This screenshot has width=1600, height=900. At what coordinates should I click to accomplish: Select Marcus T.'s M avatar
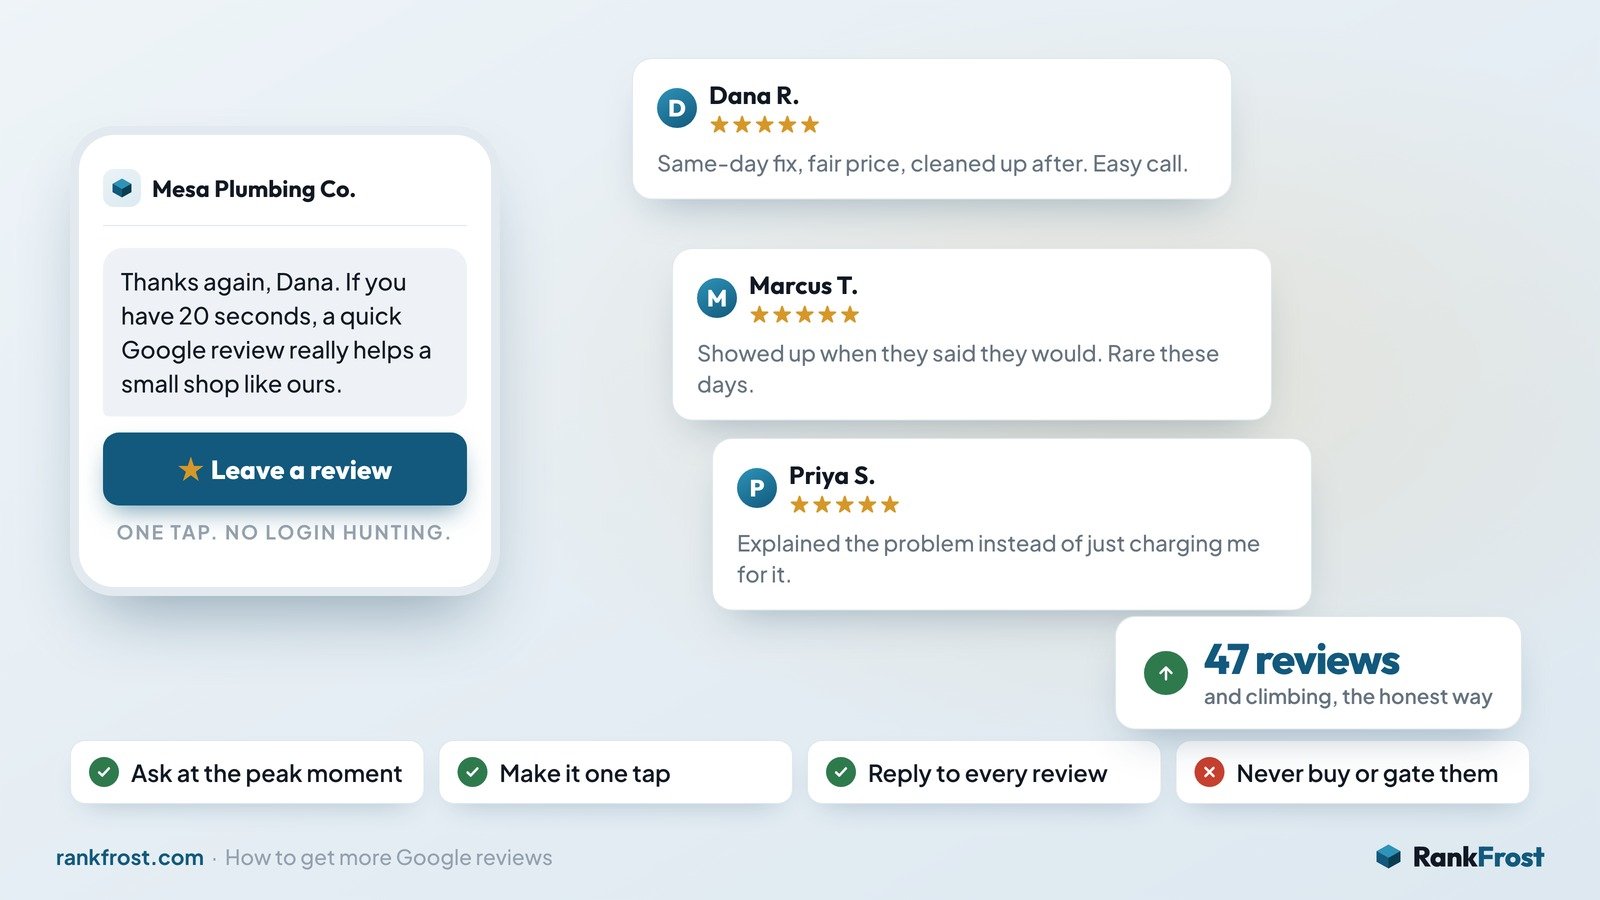tap(717, 298)
